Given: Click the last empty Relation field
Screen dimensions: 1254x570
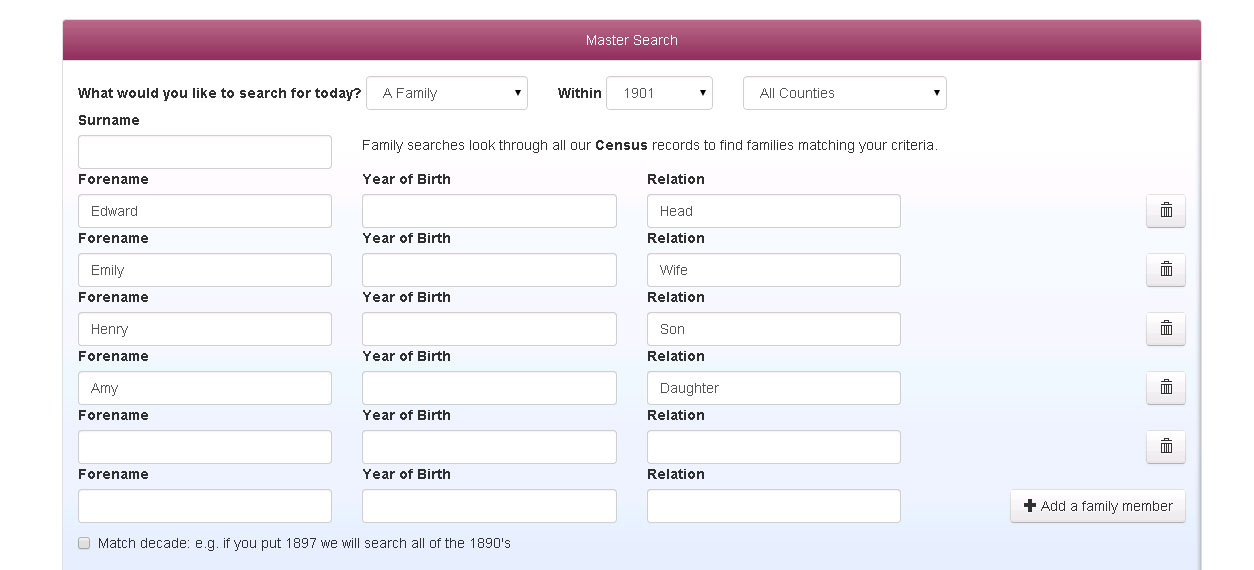Looking at the screenshot, I should coord(774,506).
